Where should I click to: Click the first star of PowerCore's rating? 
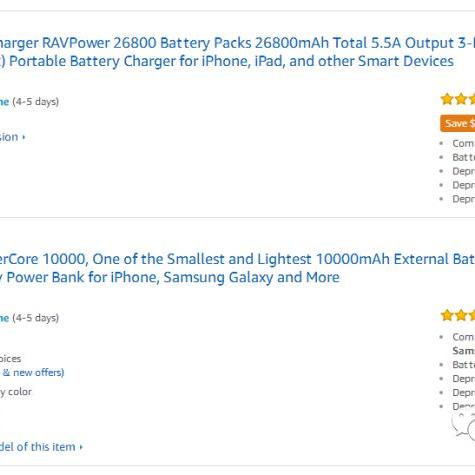click(447, 315)
